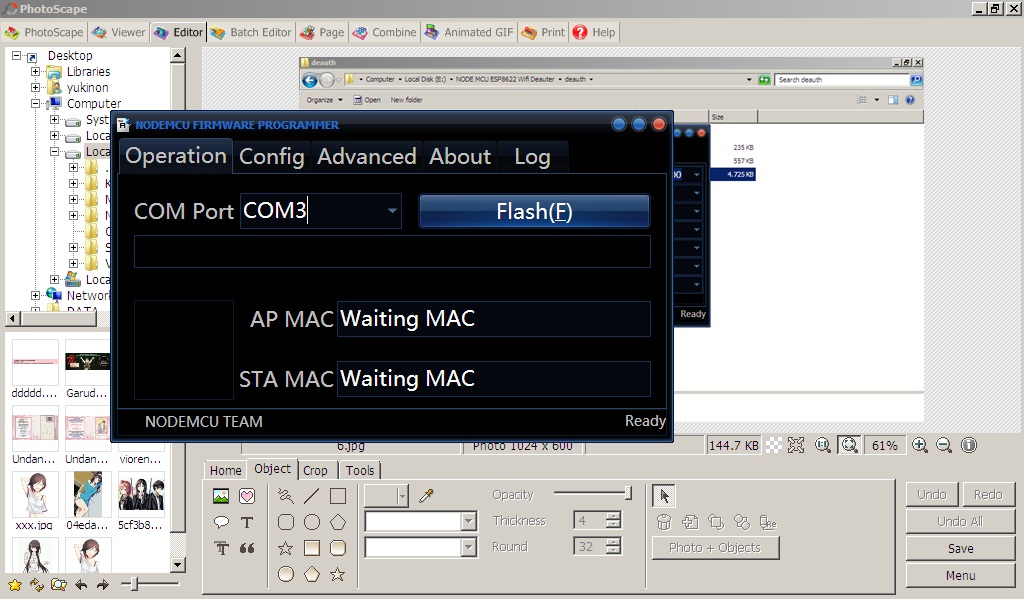Pick a color with the eyedropper
This screenshot has height=600, width=1024.
[426, 496]
